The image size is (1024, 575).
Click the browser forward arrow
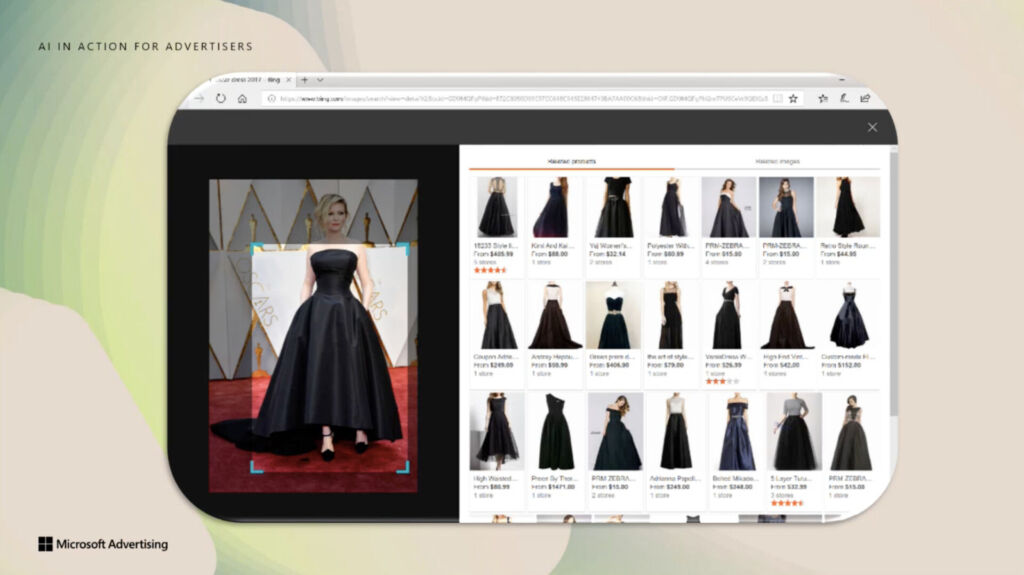pyautogui.click(x=199, y=99)
